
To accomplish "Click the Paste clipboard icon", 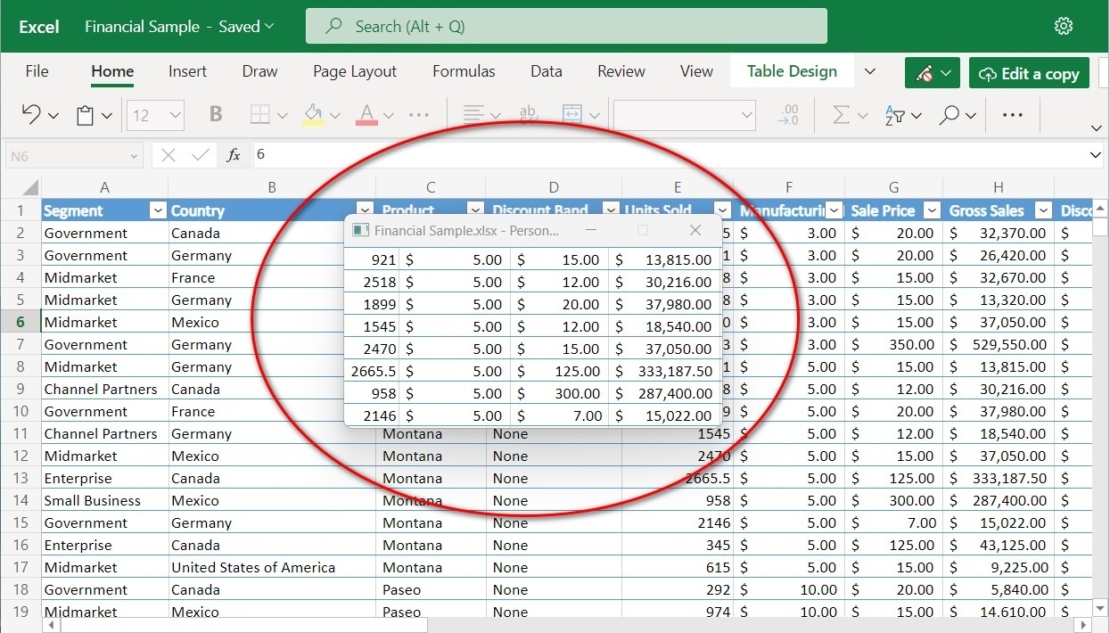I will click(x=86, y=115).
